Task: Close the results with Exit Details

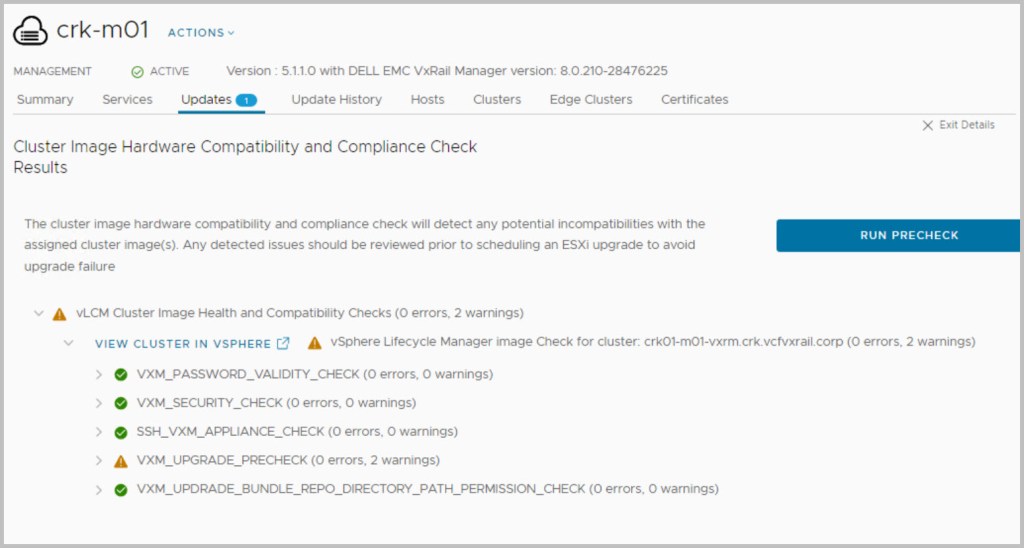Action: point(958,125)
